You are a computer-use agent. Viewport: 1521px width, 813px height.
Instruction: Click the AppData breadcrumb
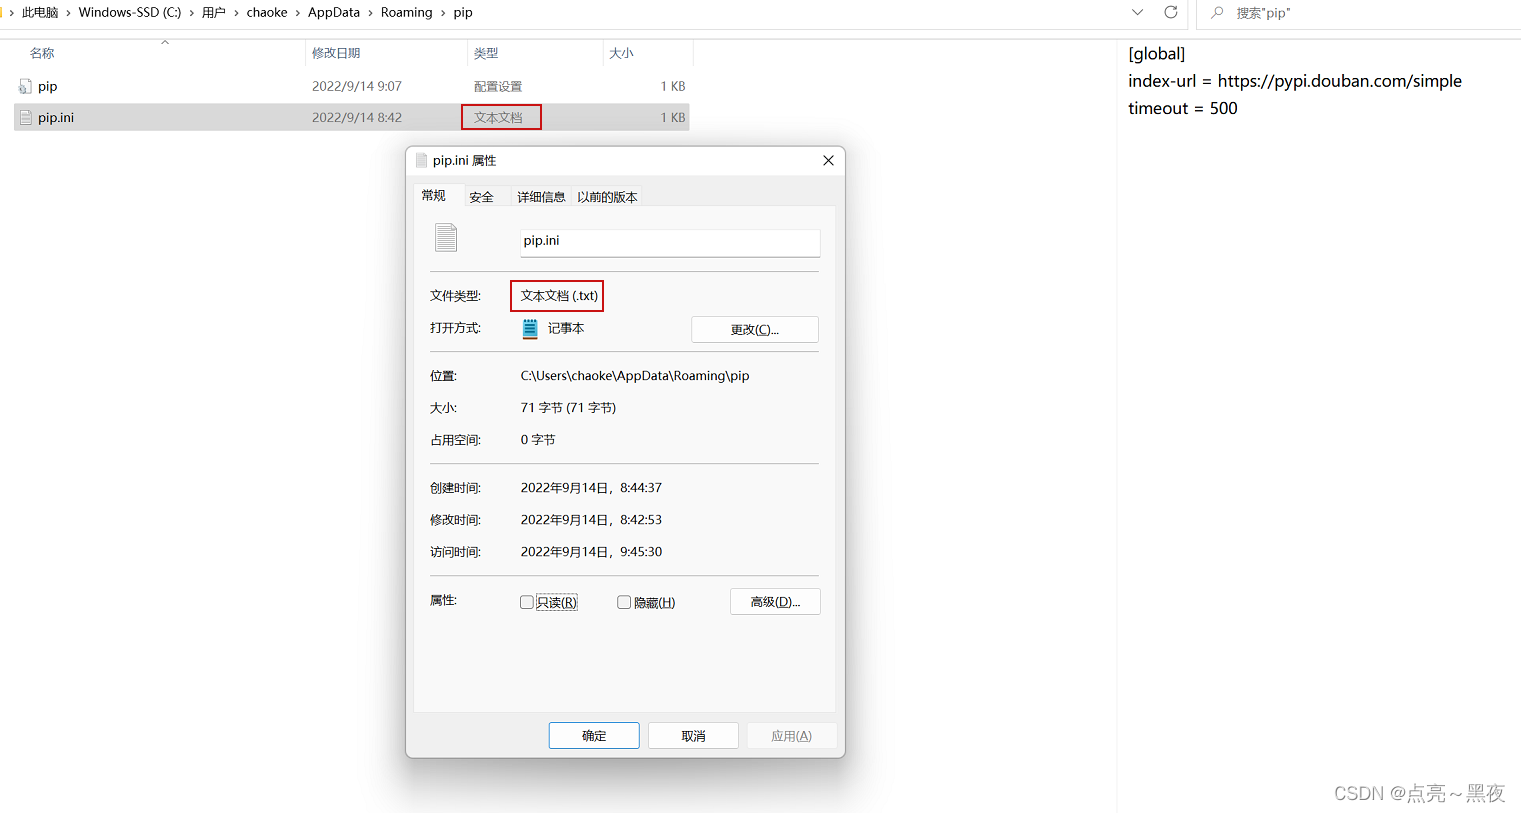[x=334, y=13]
